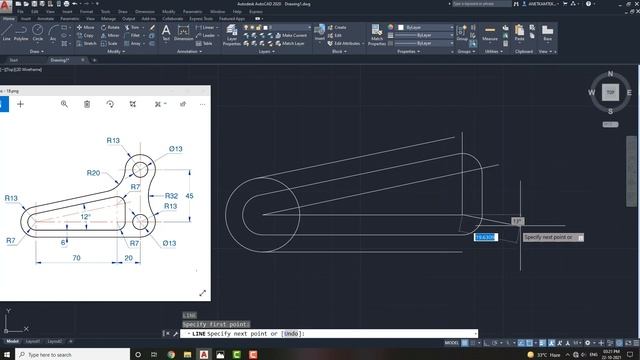Expand the Block panel dropdown
The width and height of the screenshot is (640, 360).
coord(339,52)
